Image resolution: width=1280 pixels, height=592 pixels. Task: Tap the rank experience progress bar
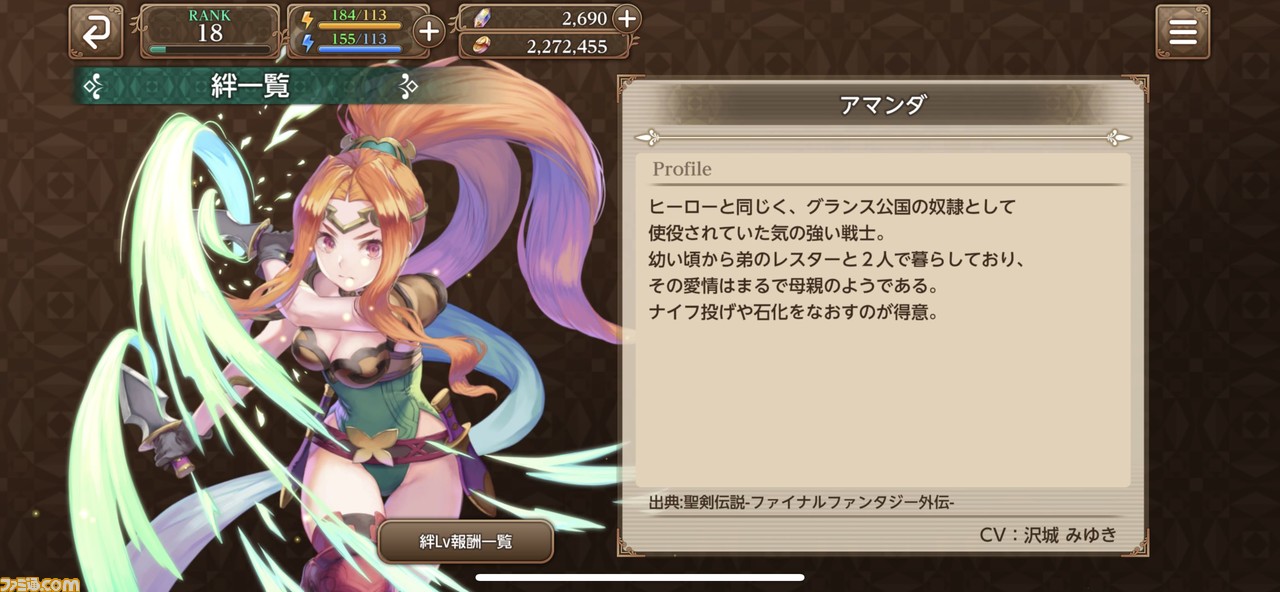(210, 48)
